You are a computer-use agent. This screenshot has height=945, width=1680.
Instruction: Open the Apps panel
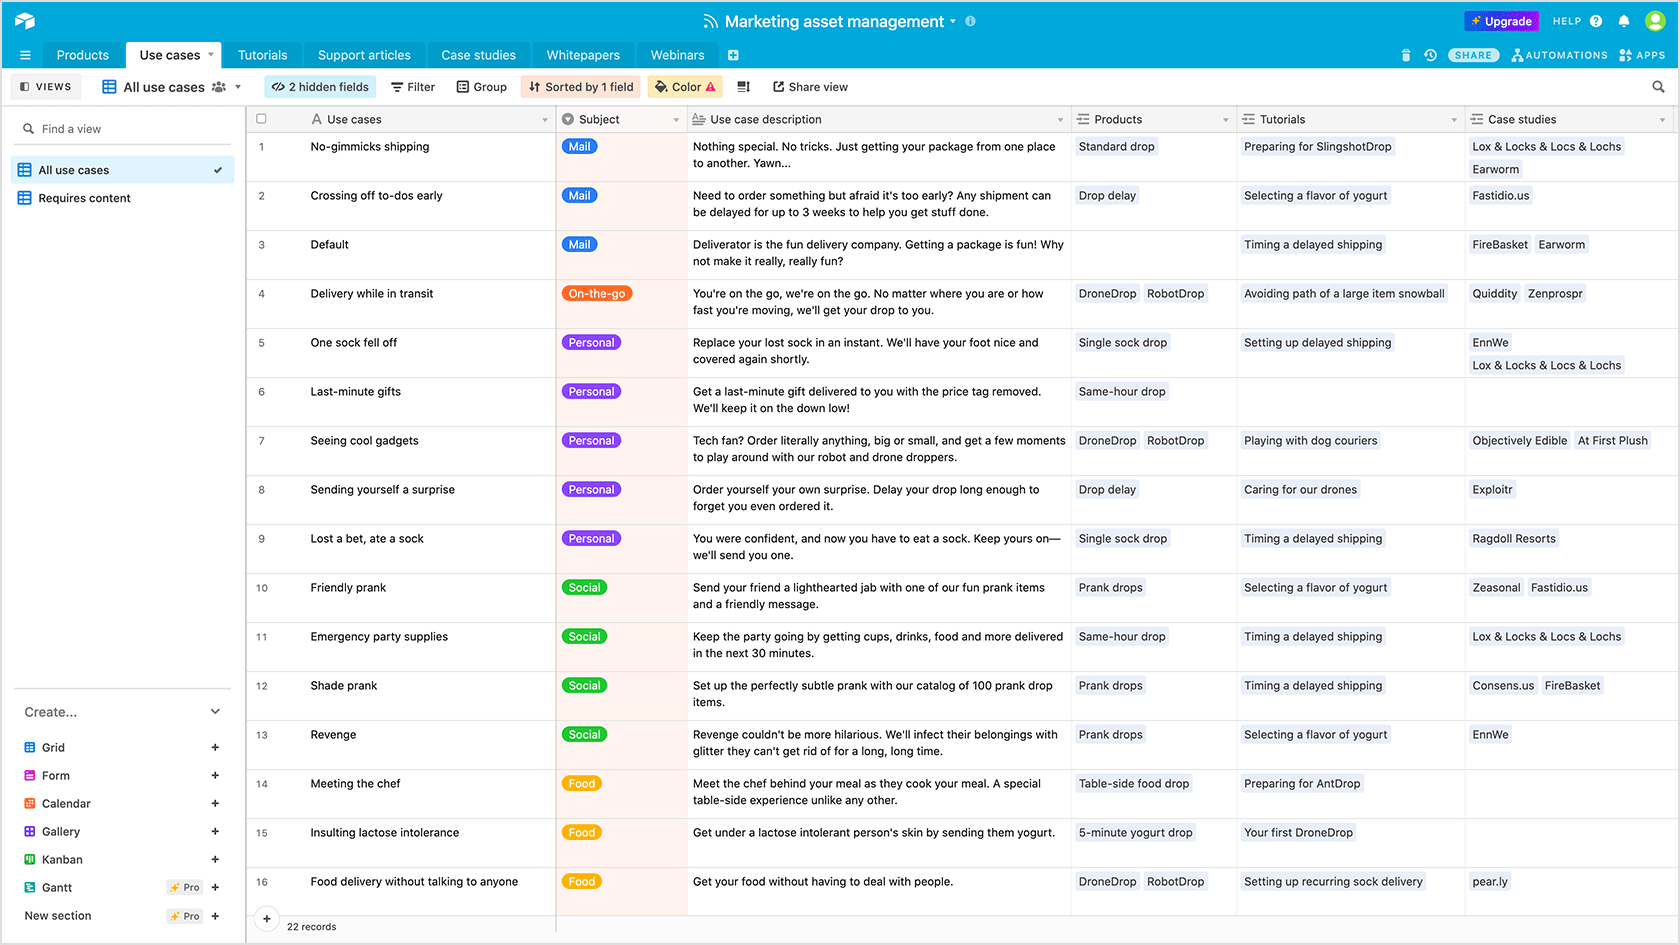click(x=1642, y=55)
